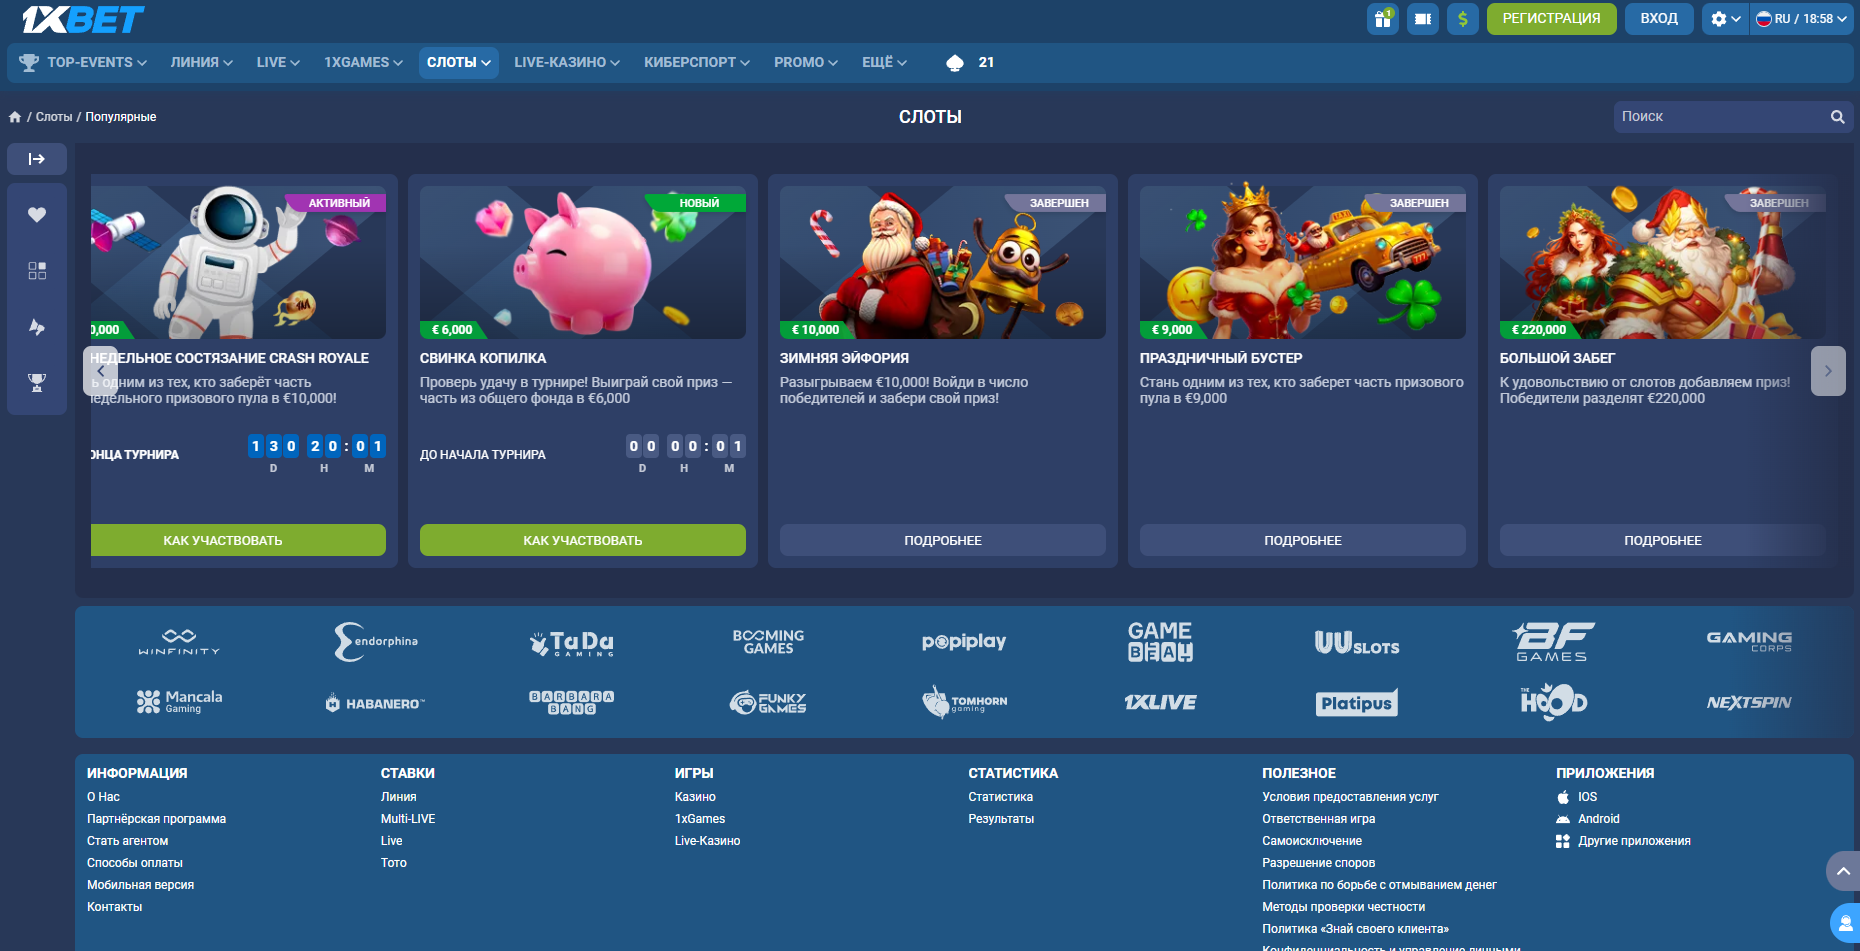Open the dollar payments icon
1860x951 pixels.
[x=1463, y=19]
